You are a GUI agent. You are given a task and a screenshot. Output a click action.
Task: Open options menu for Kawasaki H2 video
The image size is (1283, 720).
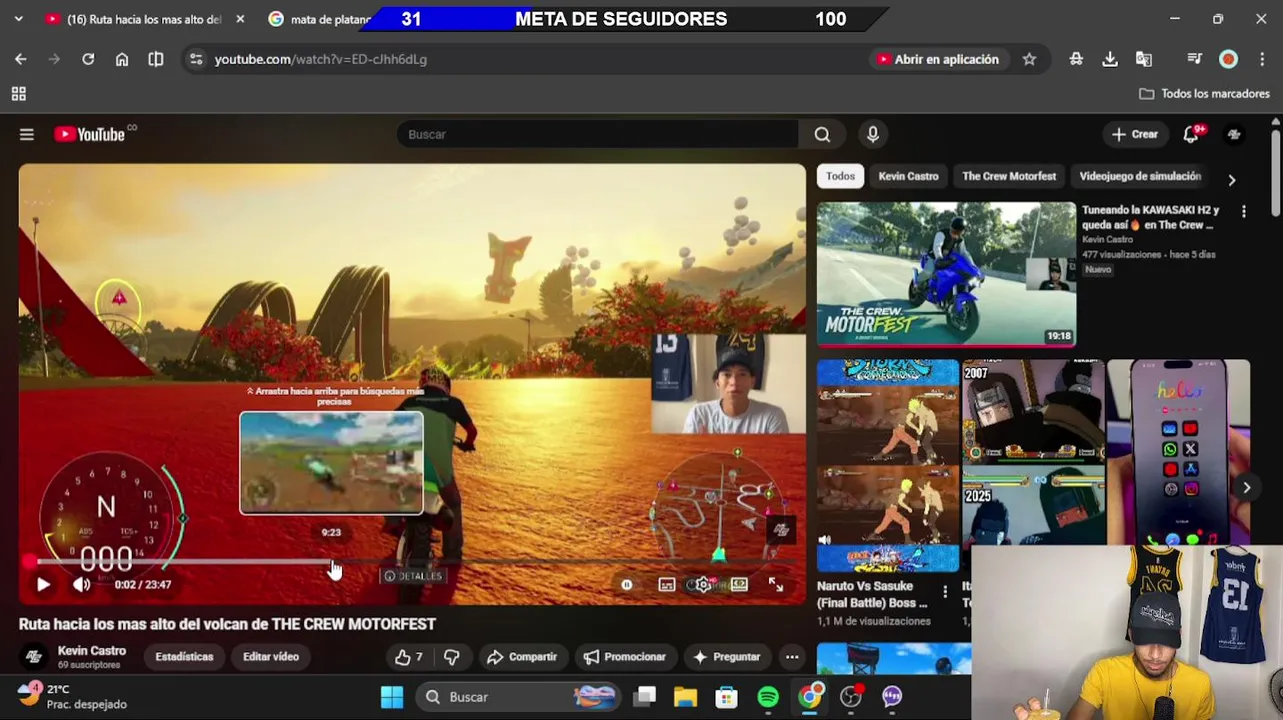click(1244, 212)
